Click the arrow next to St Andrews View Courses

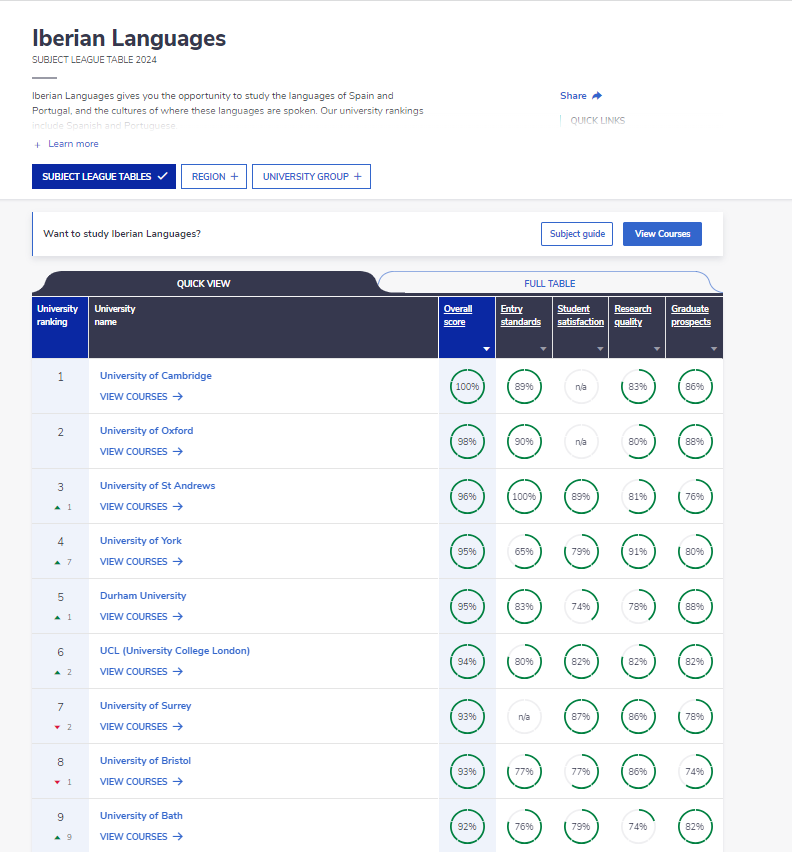click(178, 506)
